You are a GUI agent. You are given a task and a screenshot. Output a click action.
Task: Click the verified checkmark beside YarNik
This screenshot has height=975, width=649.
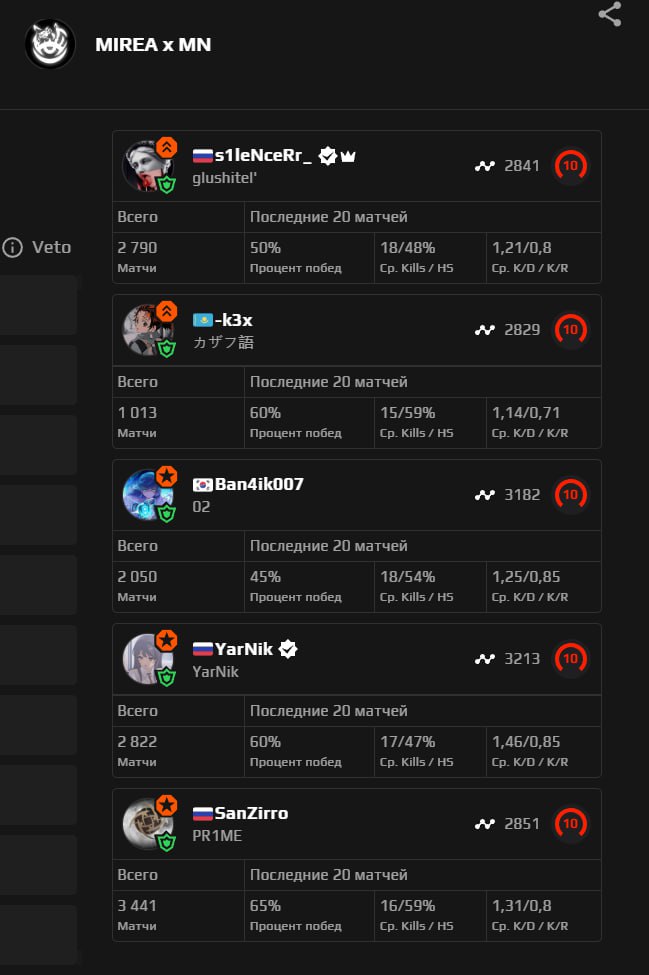pos(288,649)
